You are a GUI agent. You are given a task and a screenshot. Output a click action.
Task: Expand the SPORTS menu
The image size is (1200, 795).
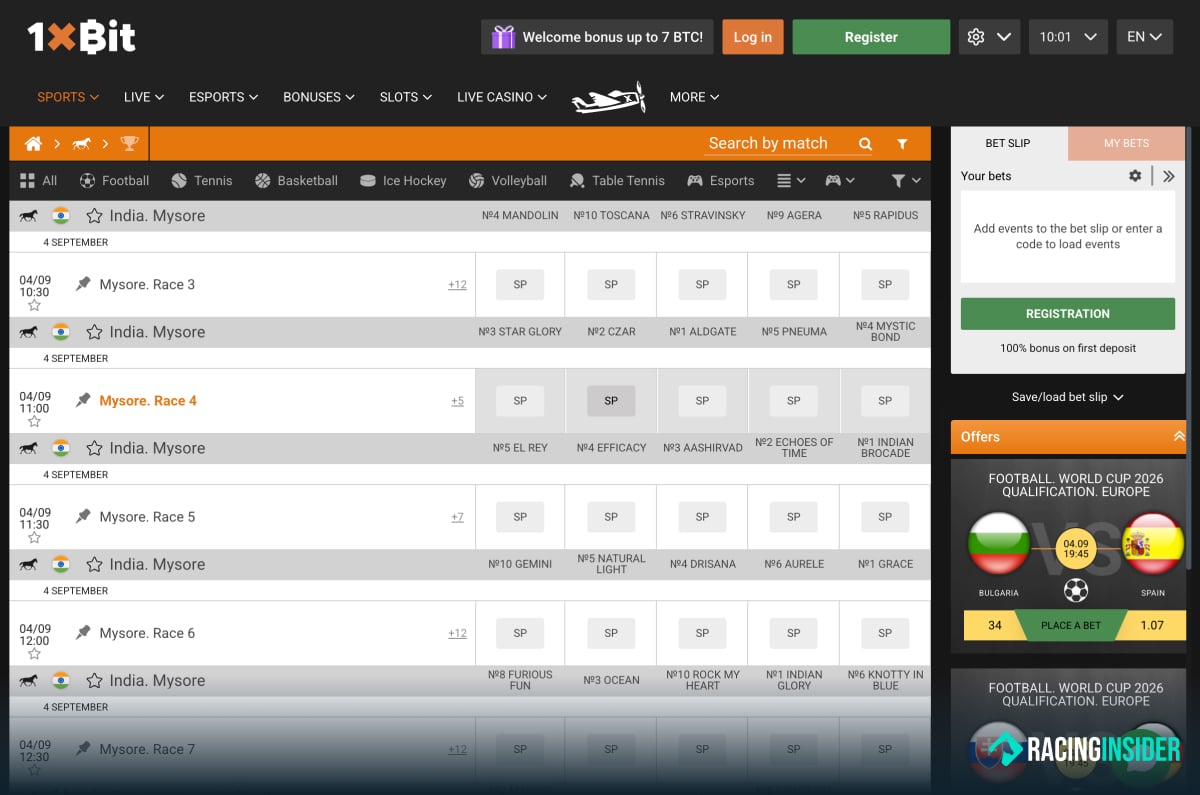(68, 97)
